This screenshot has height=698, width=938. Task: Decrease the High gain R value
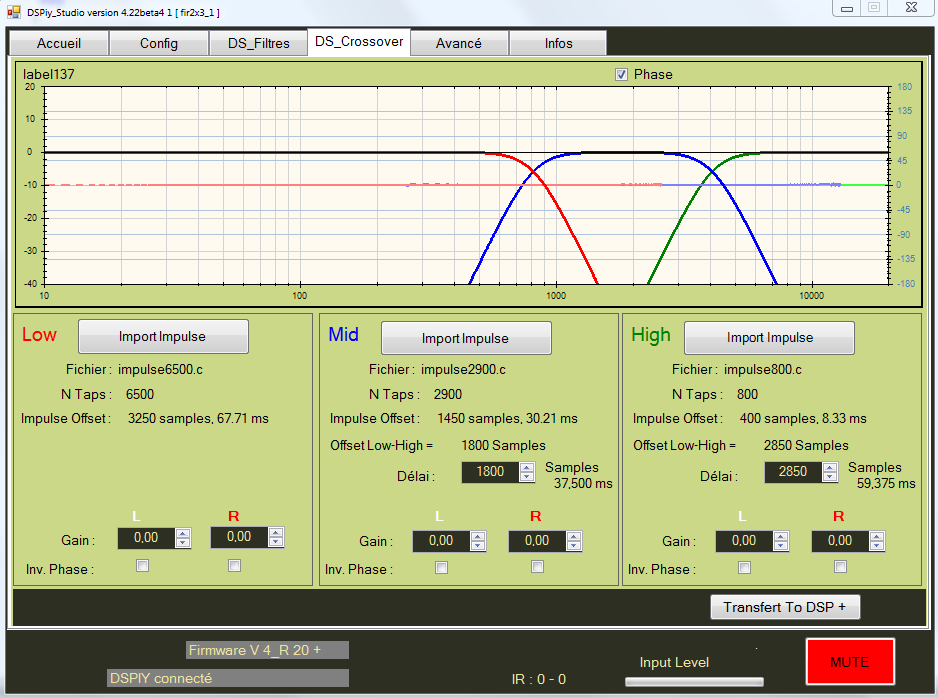pos(878,546)
